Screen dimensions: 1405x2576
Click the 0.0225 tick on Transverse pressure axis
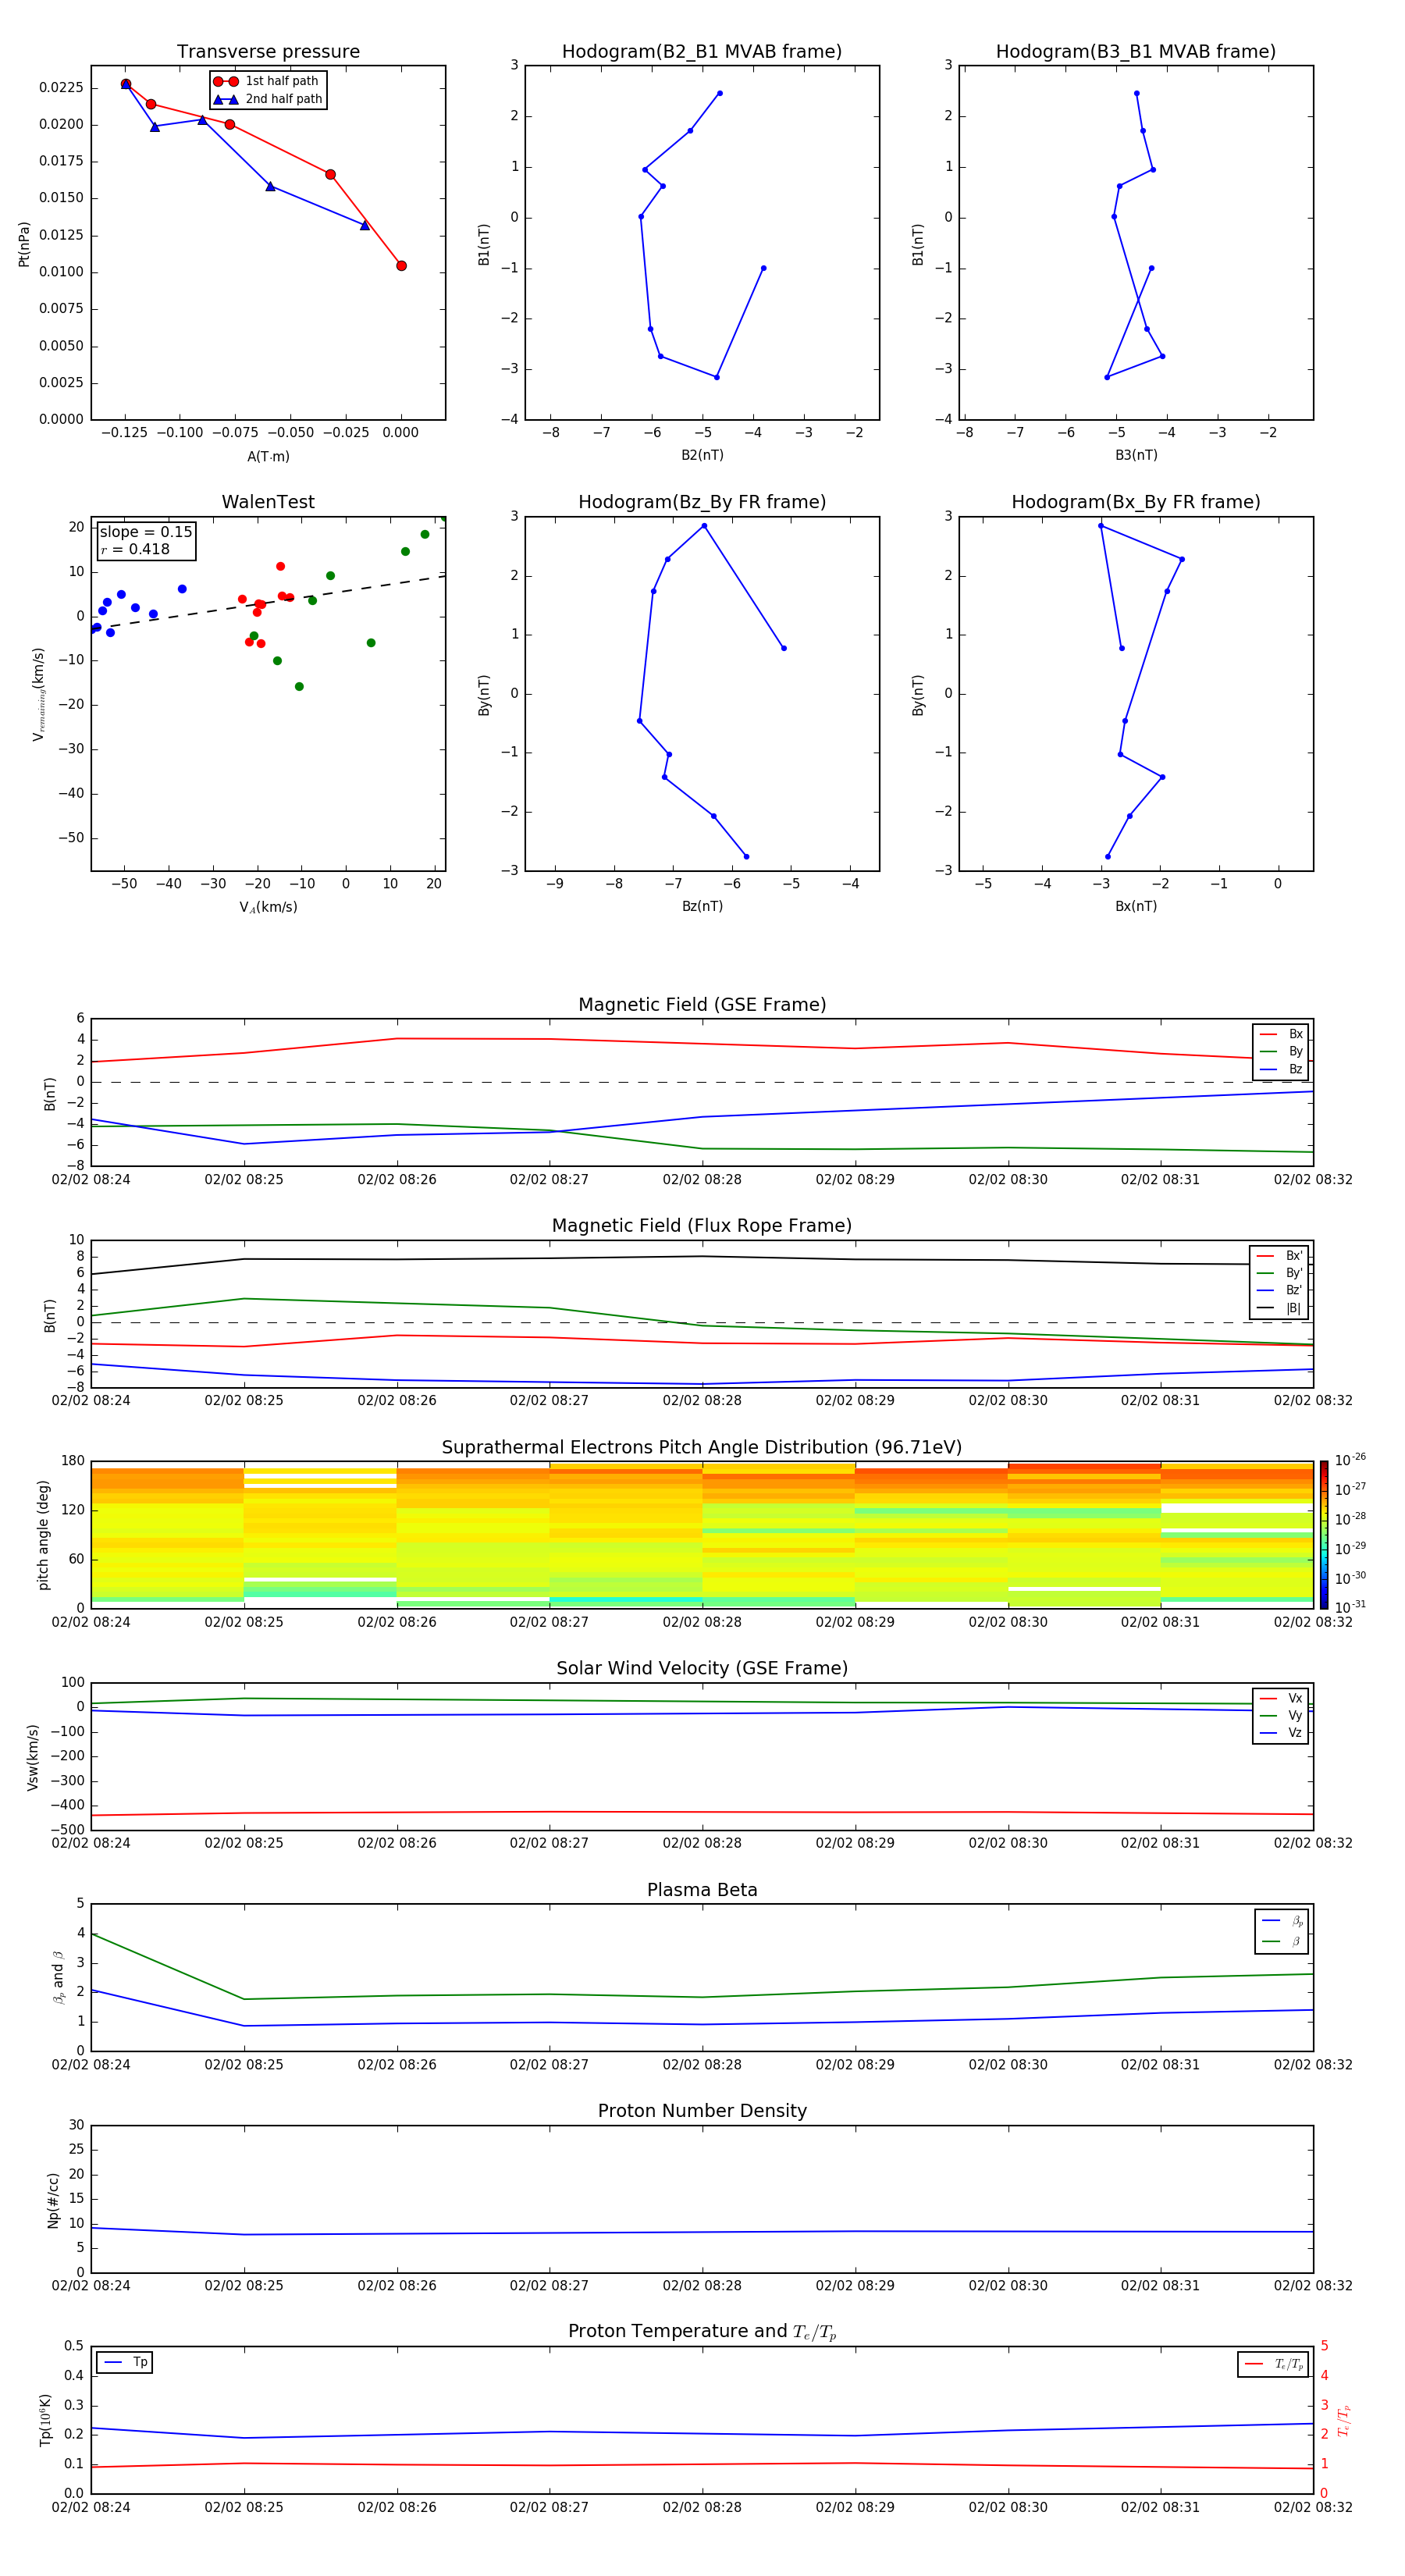61,88
